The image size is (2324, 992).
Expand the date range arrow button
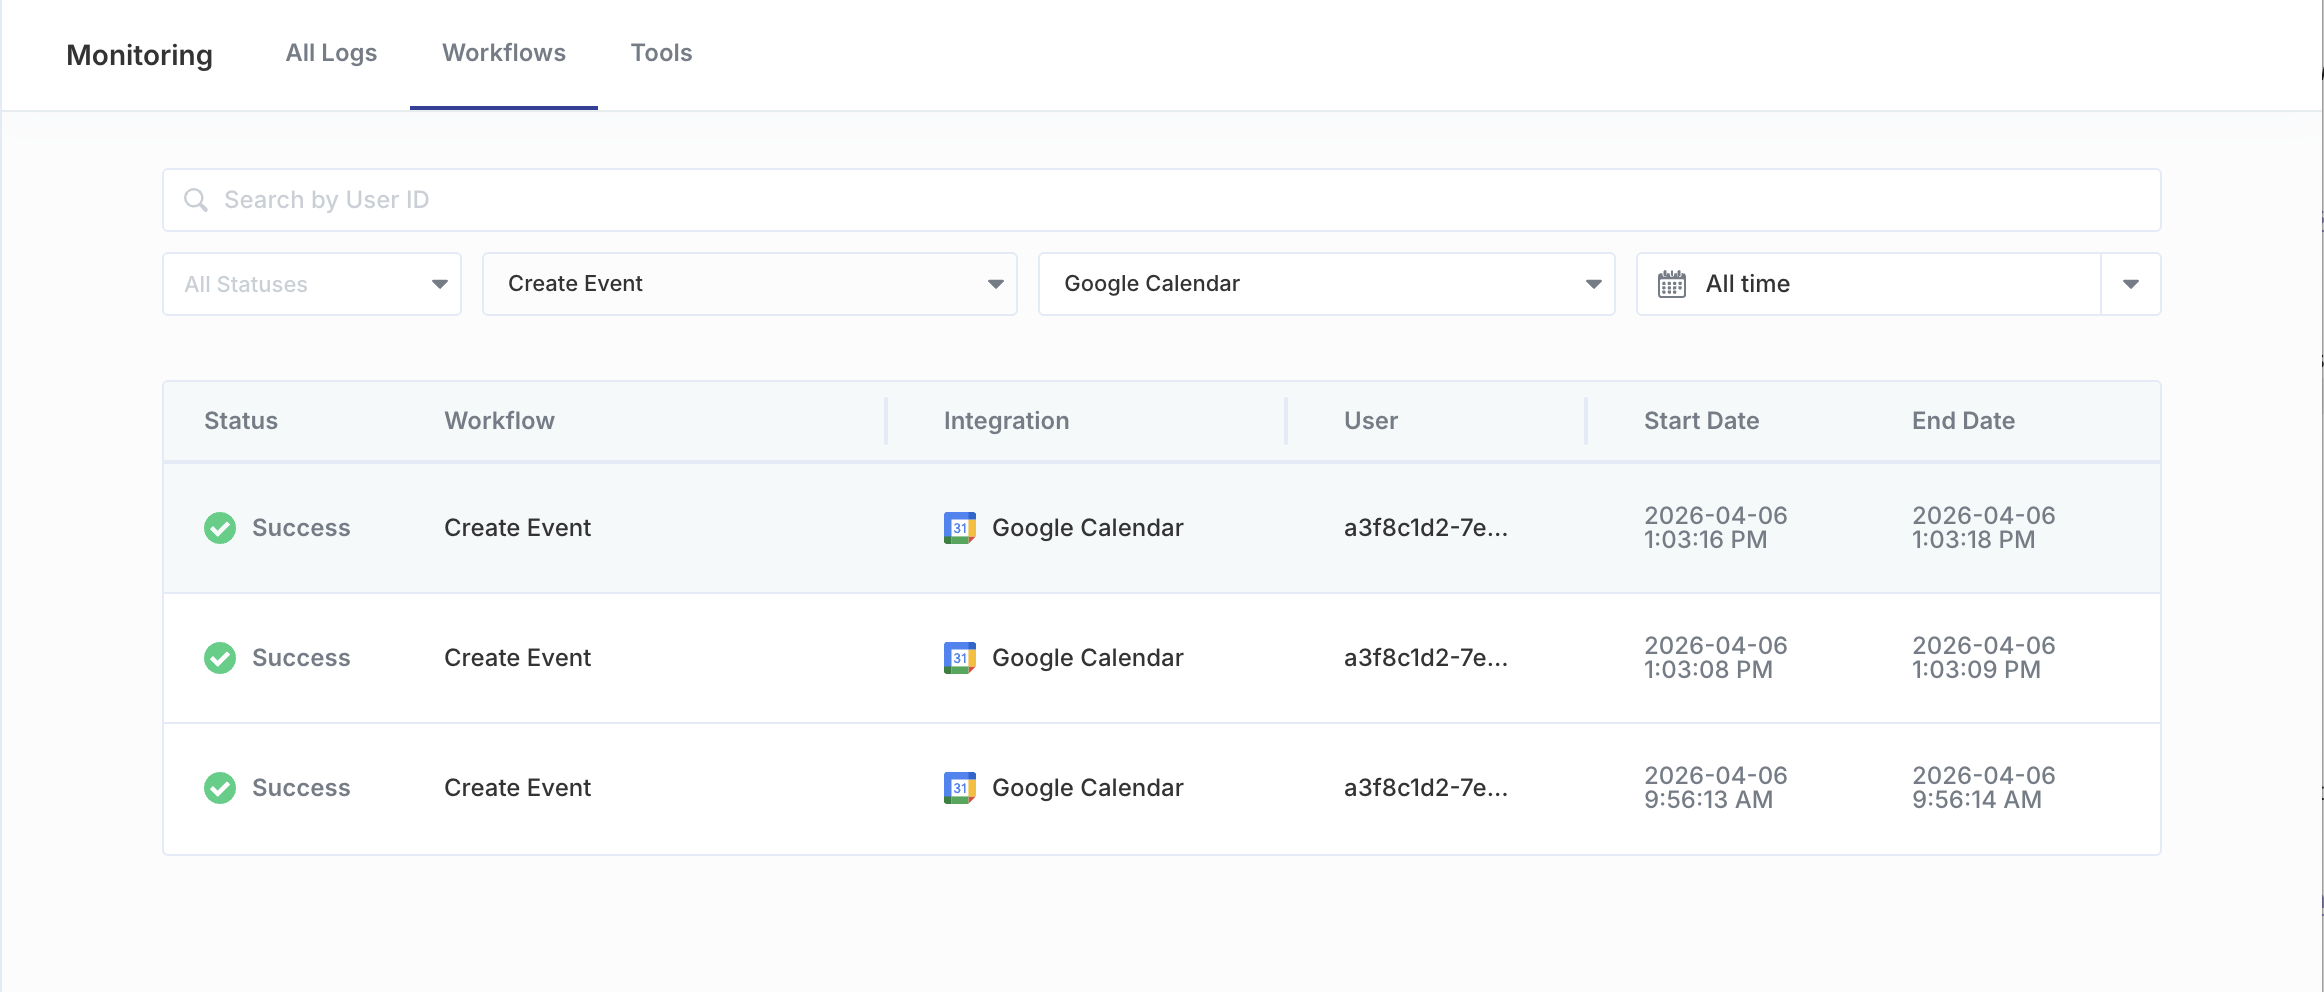point(2131,284)
